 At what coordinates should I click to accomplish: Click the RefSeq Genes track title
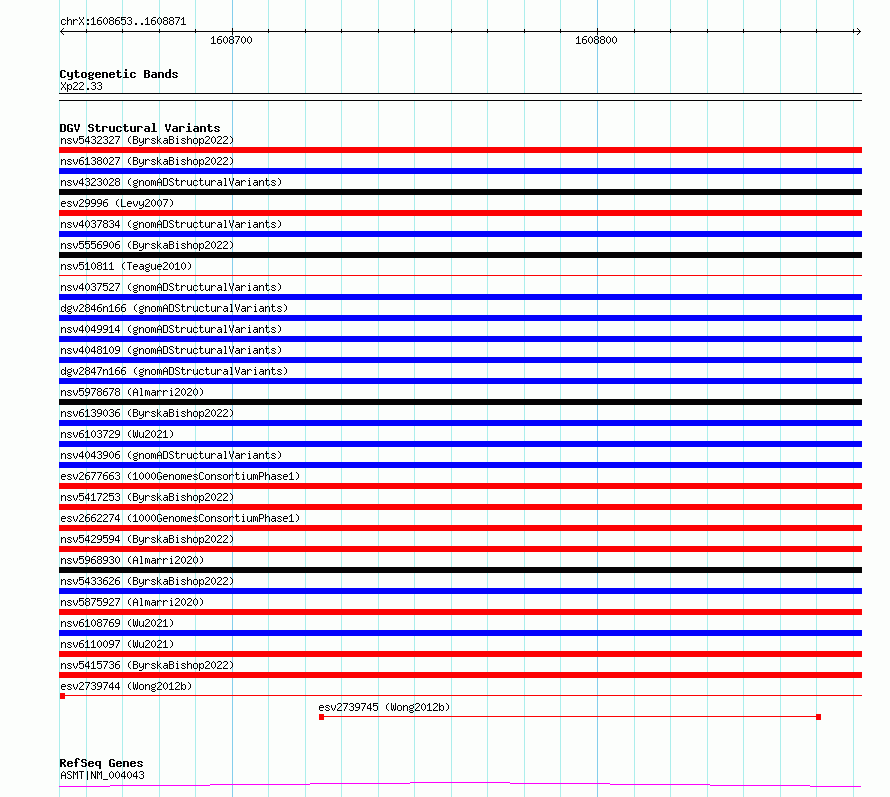click(101, 764)
